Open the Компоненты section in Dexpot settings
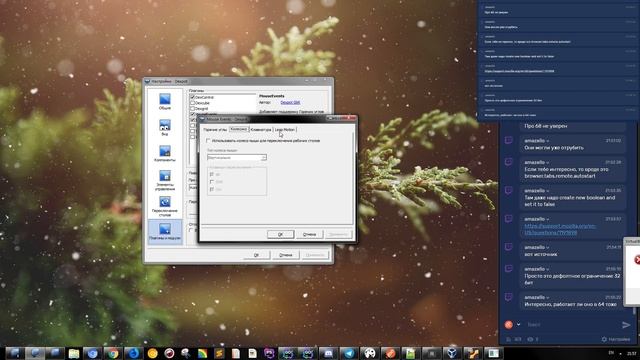 tap(165, 153)
